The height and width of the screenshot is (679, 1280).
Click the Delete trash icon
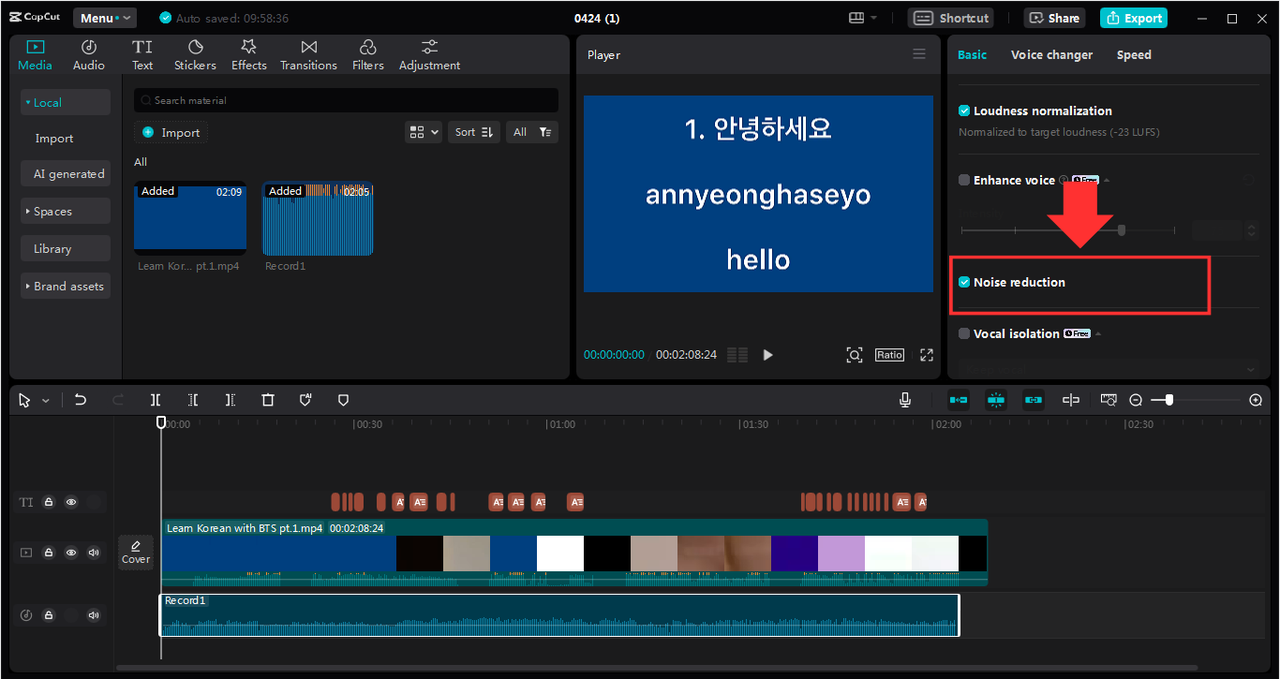267,400
